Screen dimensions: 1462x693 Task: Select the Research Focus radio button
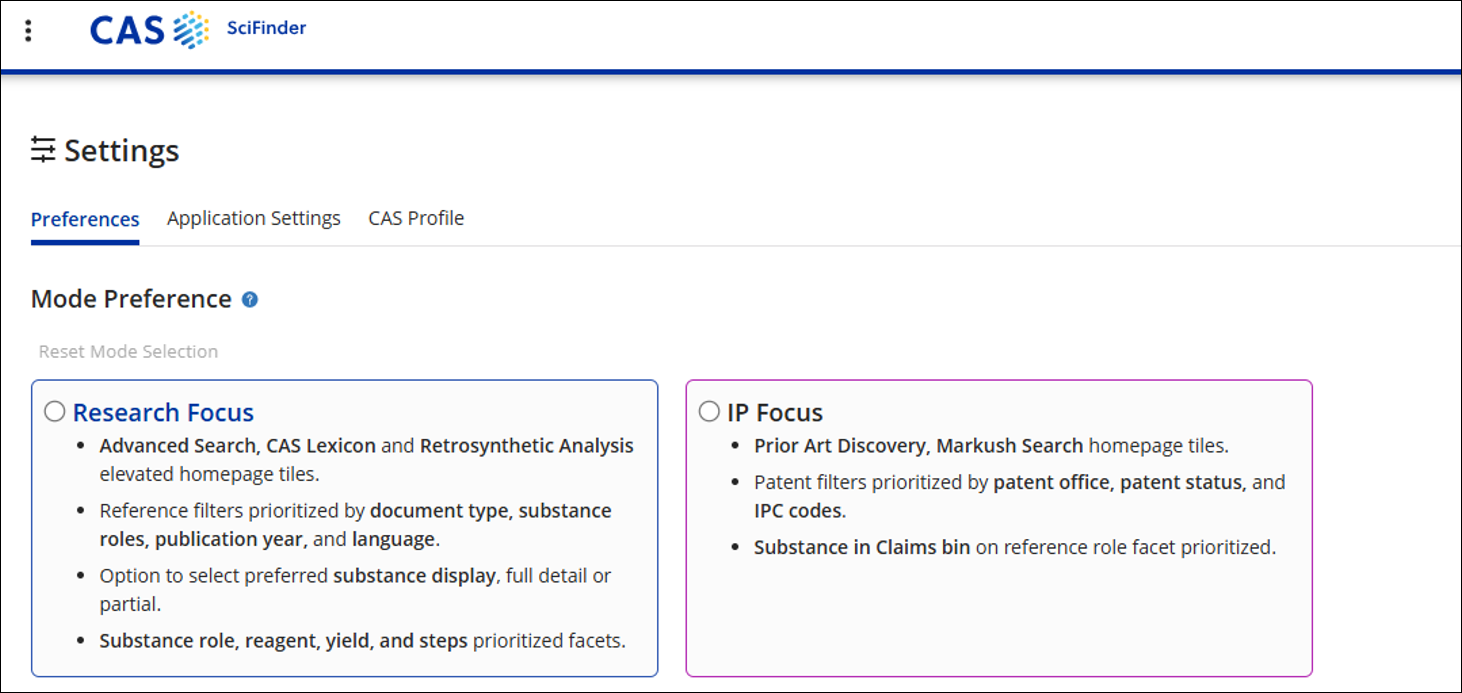(x=55, y=411)
